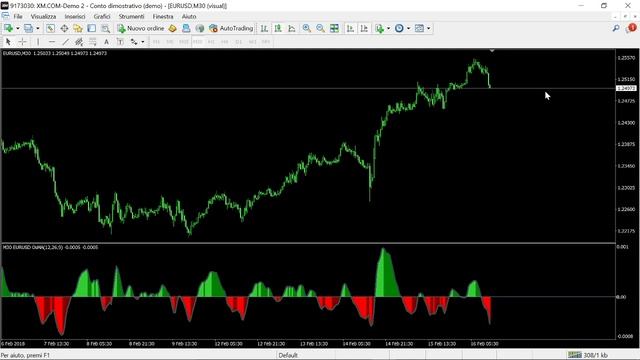Click the chart shift marker triangle
Viewport: 640px width, 360px height.
(492, 51)
